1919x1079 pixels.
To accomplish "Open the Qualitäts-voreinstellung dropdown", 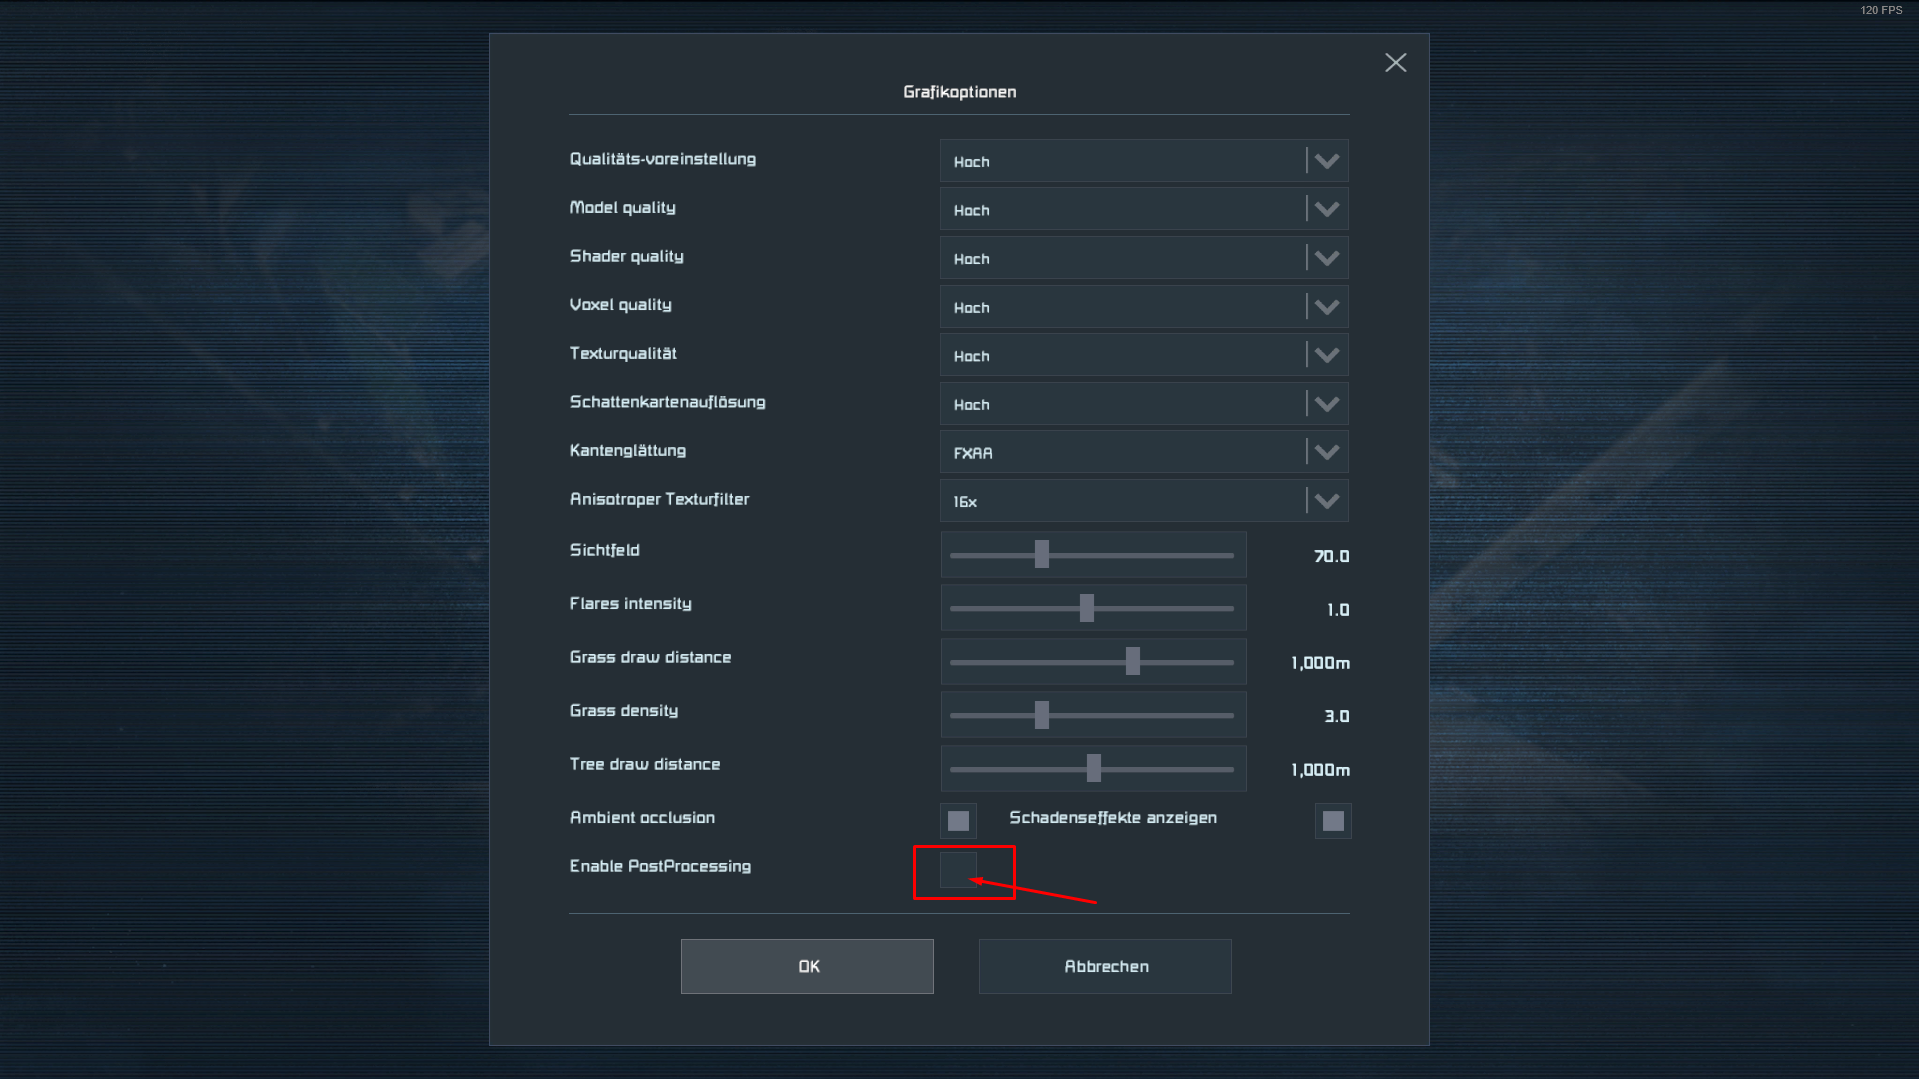I will coord(1143,161).
